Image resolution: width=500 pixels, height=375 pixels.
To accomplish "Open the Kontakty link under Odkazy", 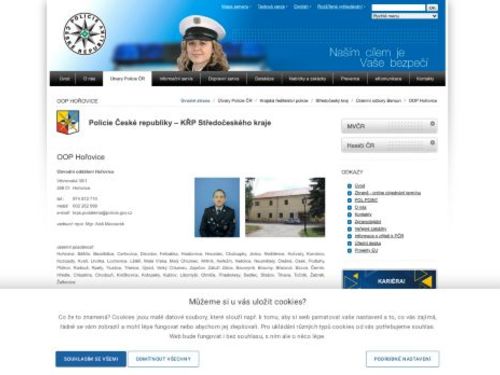I will tap(363, 215).
